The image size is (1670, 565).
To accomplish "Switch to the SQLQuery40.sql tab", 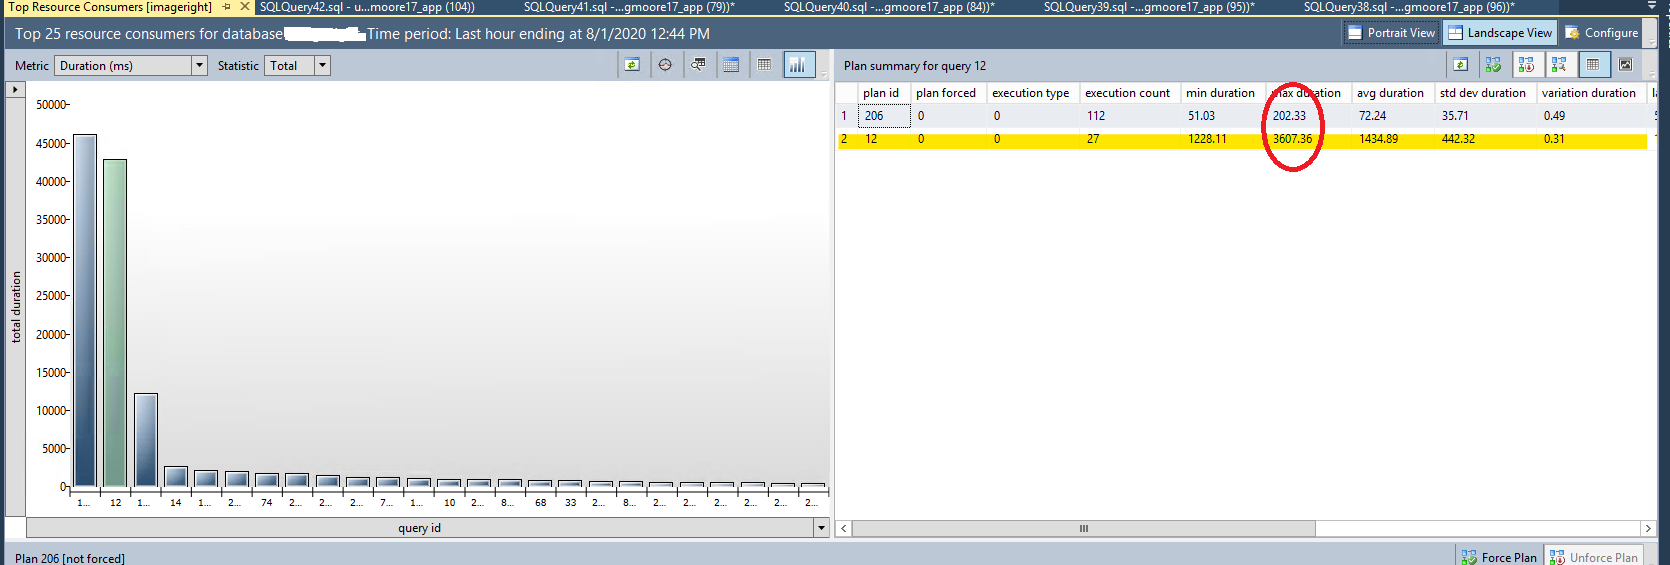I will tap(889, 7).
